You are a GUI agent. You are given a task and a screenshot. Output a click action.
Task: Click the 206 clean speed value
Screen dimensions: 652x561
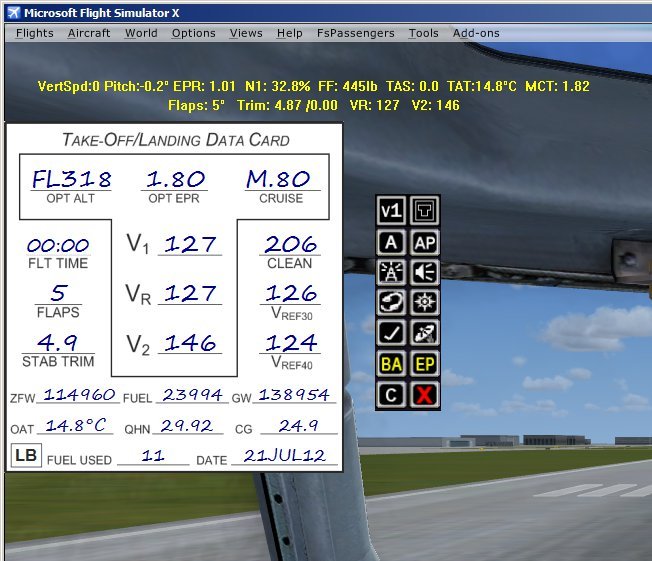pos(290,244)
